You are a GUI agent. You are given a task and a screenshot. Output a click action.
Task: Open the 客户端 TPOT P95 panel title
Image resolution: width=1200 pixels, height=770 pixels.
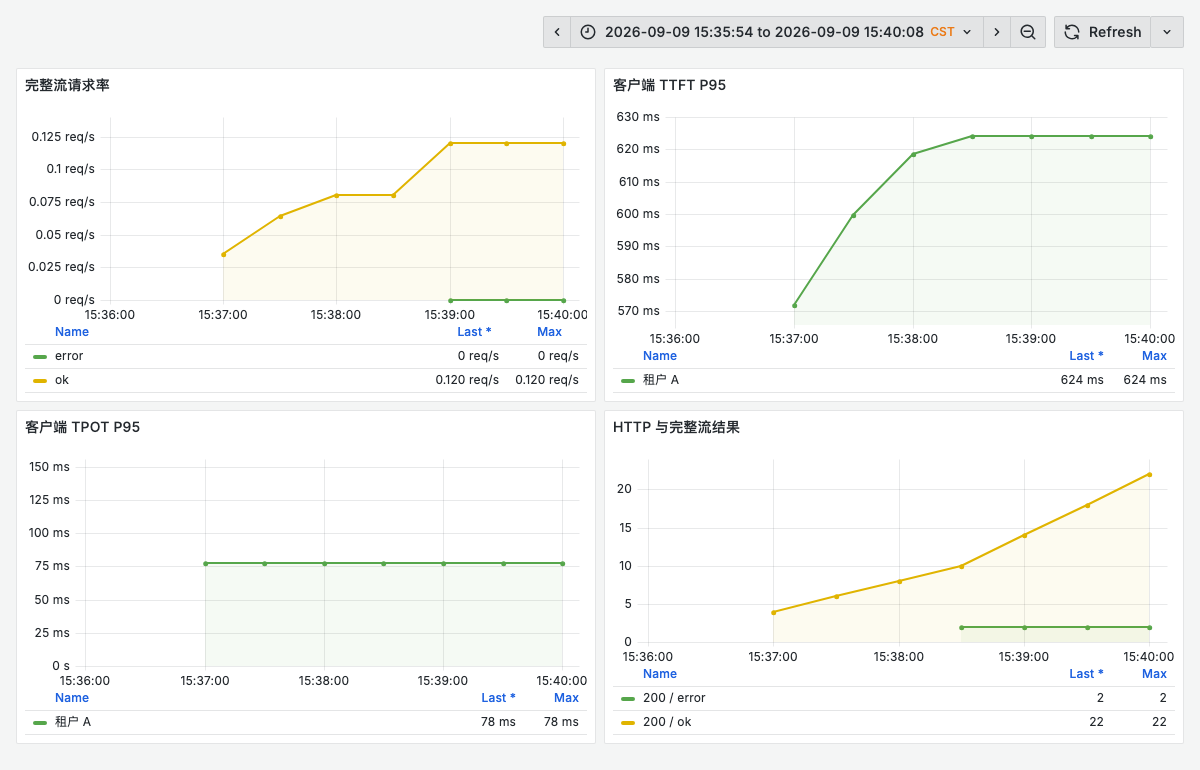[82, 427]
